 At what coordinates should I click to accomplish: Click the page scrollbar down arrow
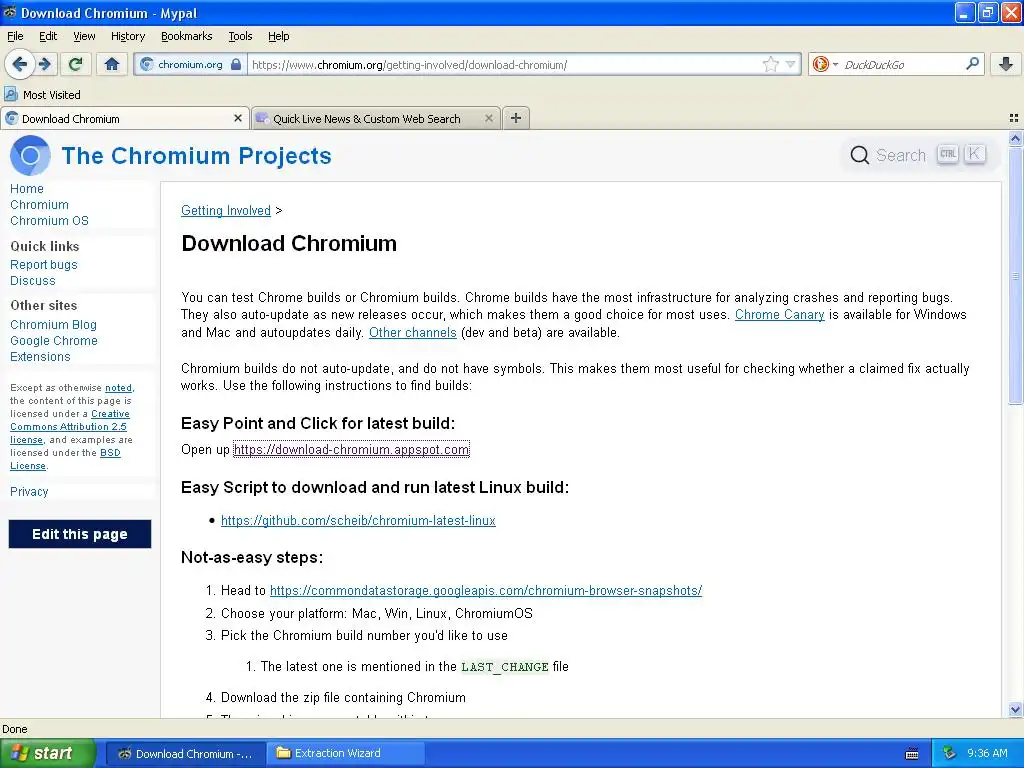point(1015,710)
